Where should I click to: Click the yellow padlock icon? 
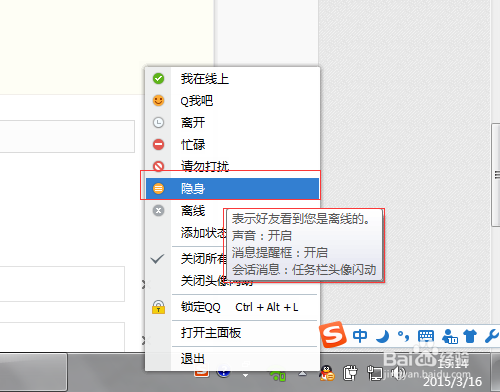point(158,307)
